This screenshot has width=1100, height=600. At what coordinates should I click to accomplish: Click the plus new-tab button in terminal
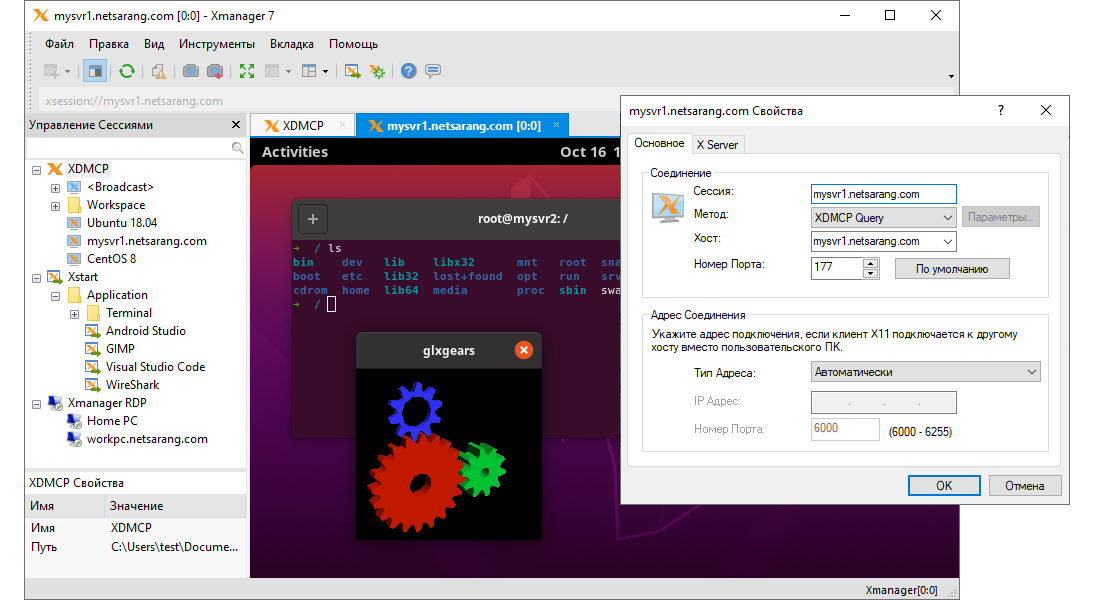pos(313,219)
